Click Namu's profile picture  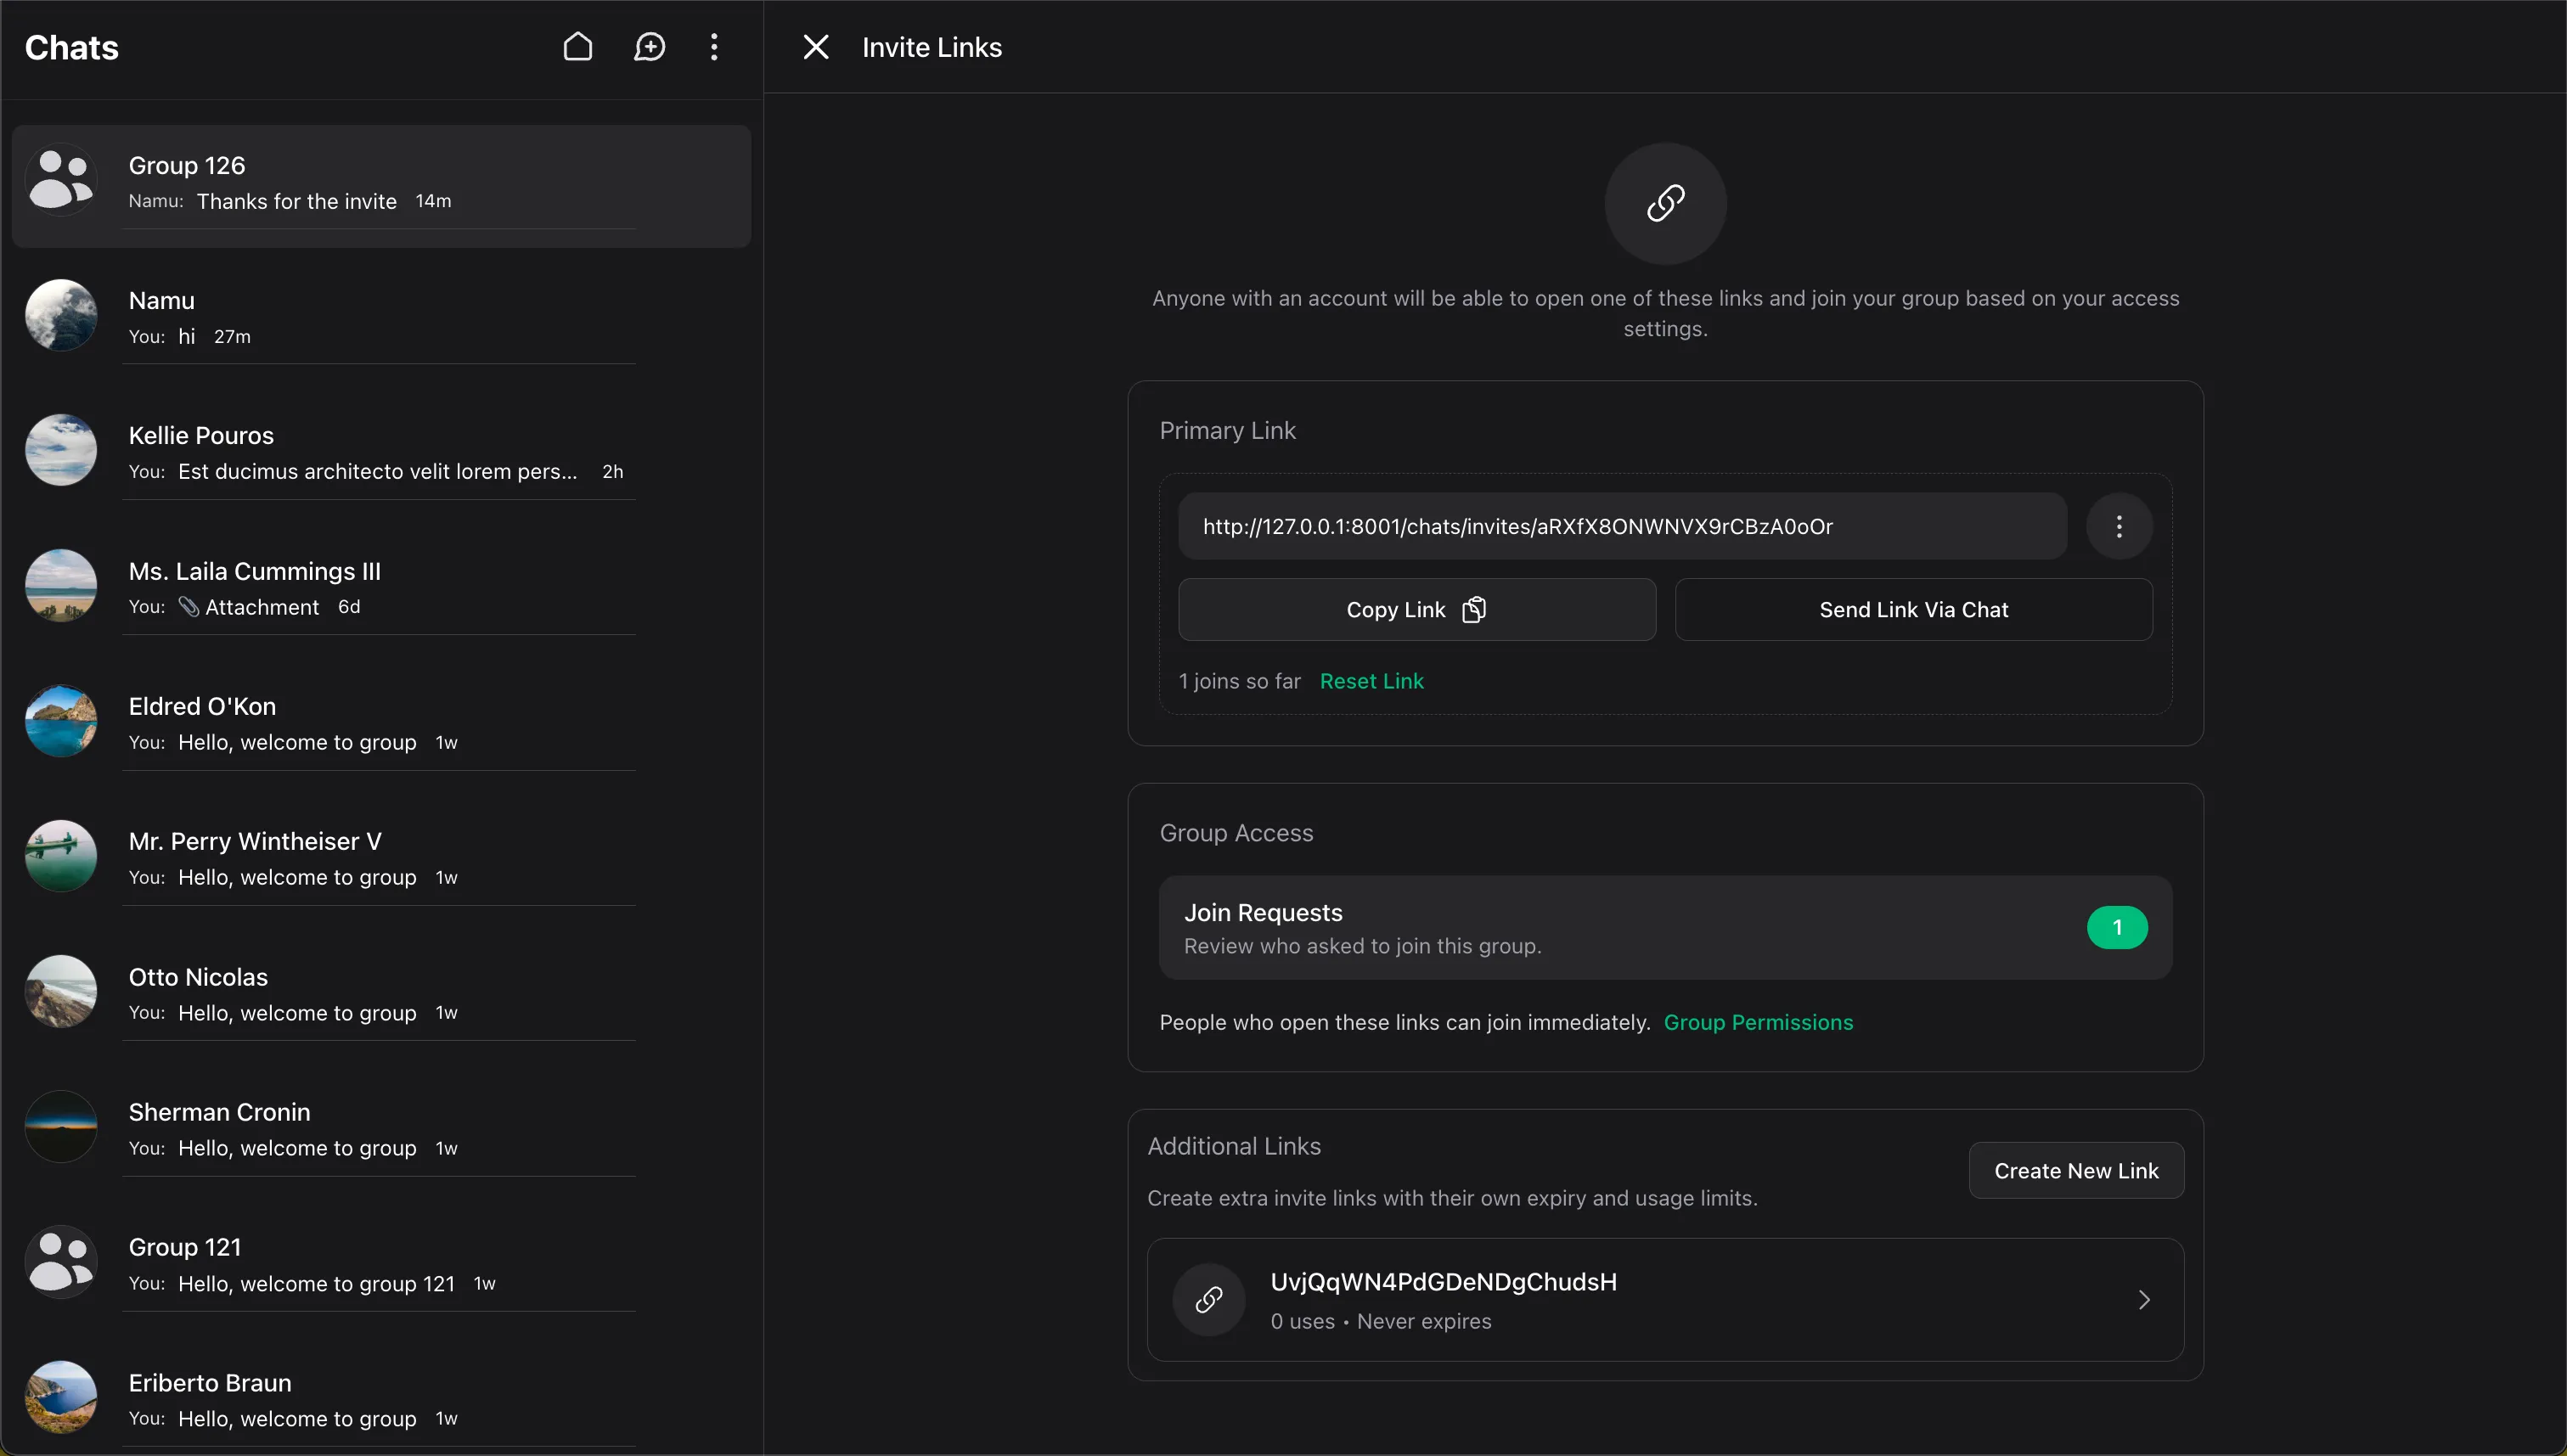point(61,315)
